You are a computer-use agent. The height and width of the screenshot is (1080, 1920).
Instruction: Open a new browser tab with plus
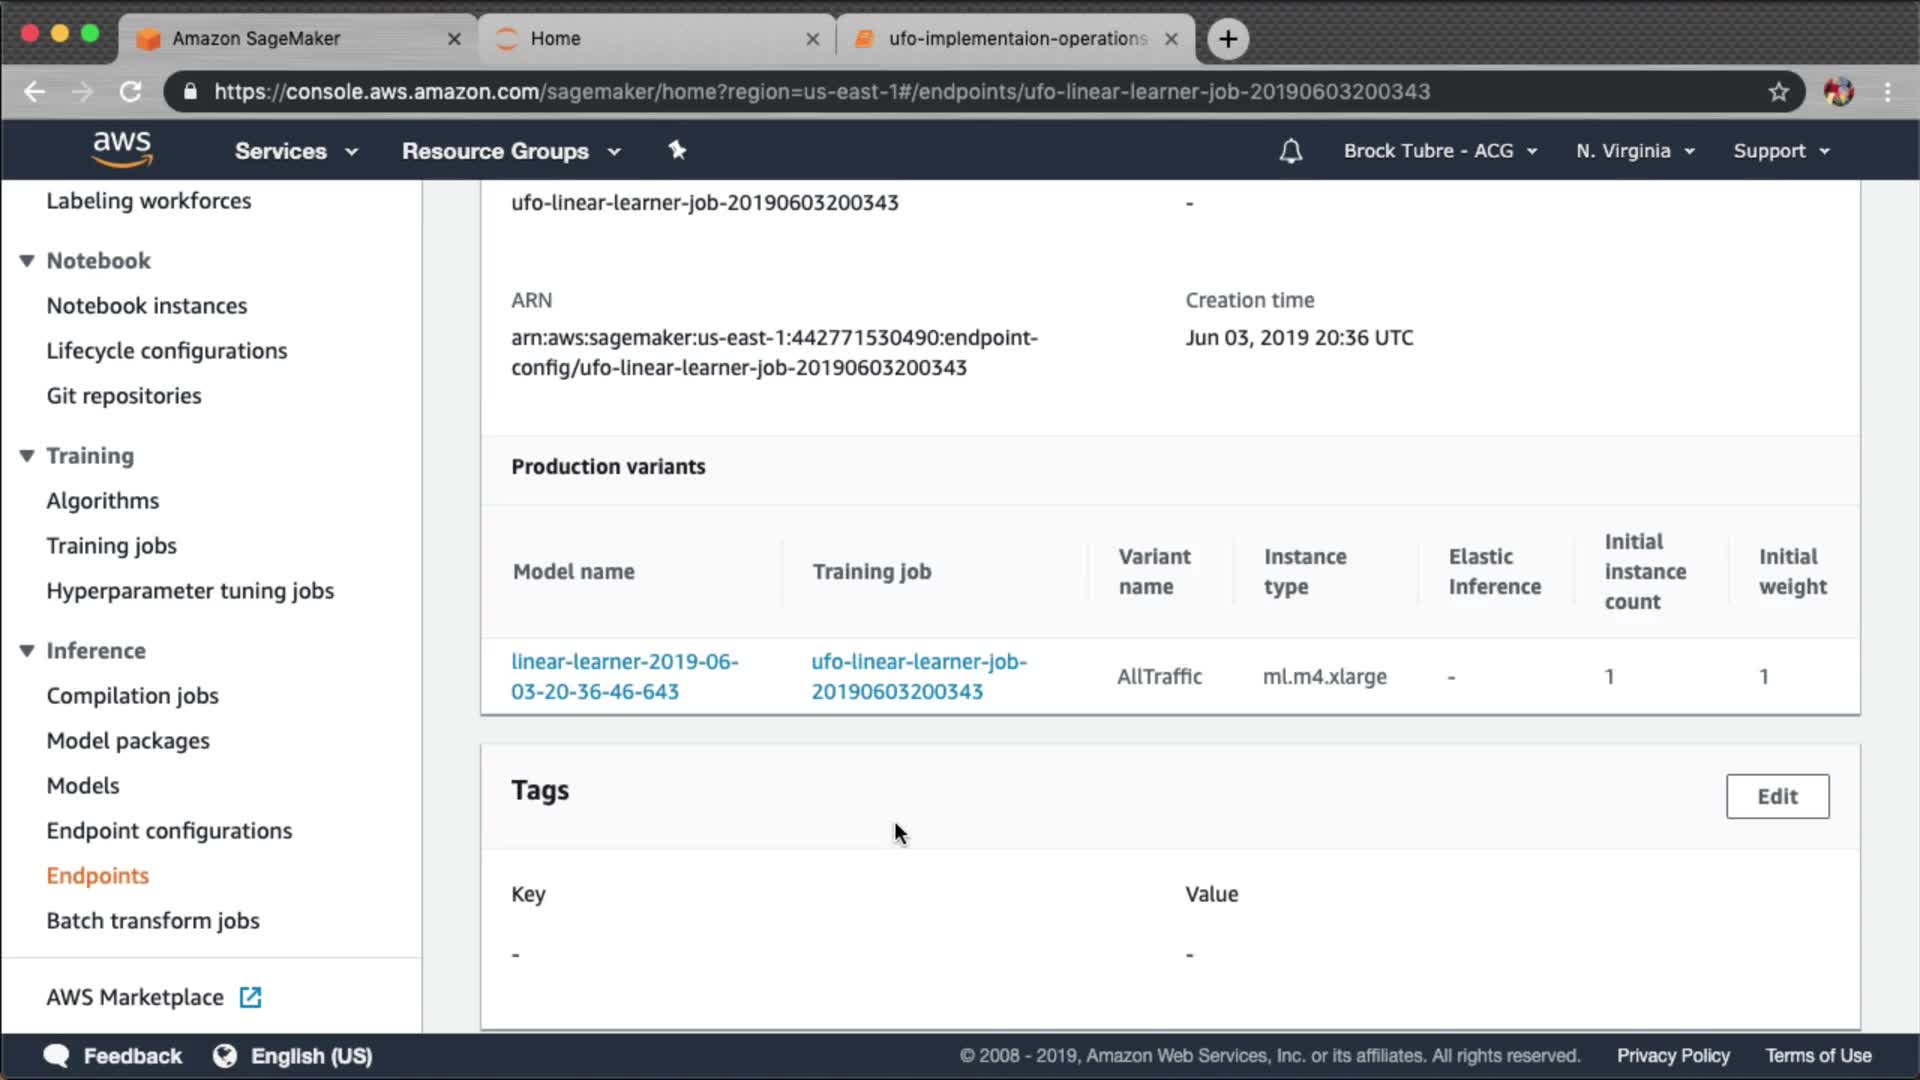click(1228, 39)
